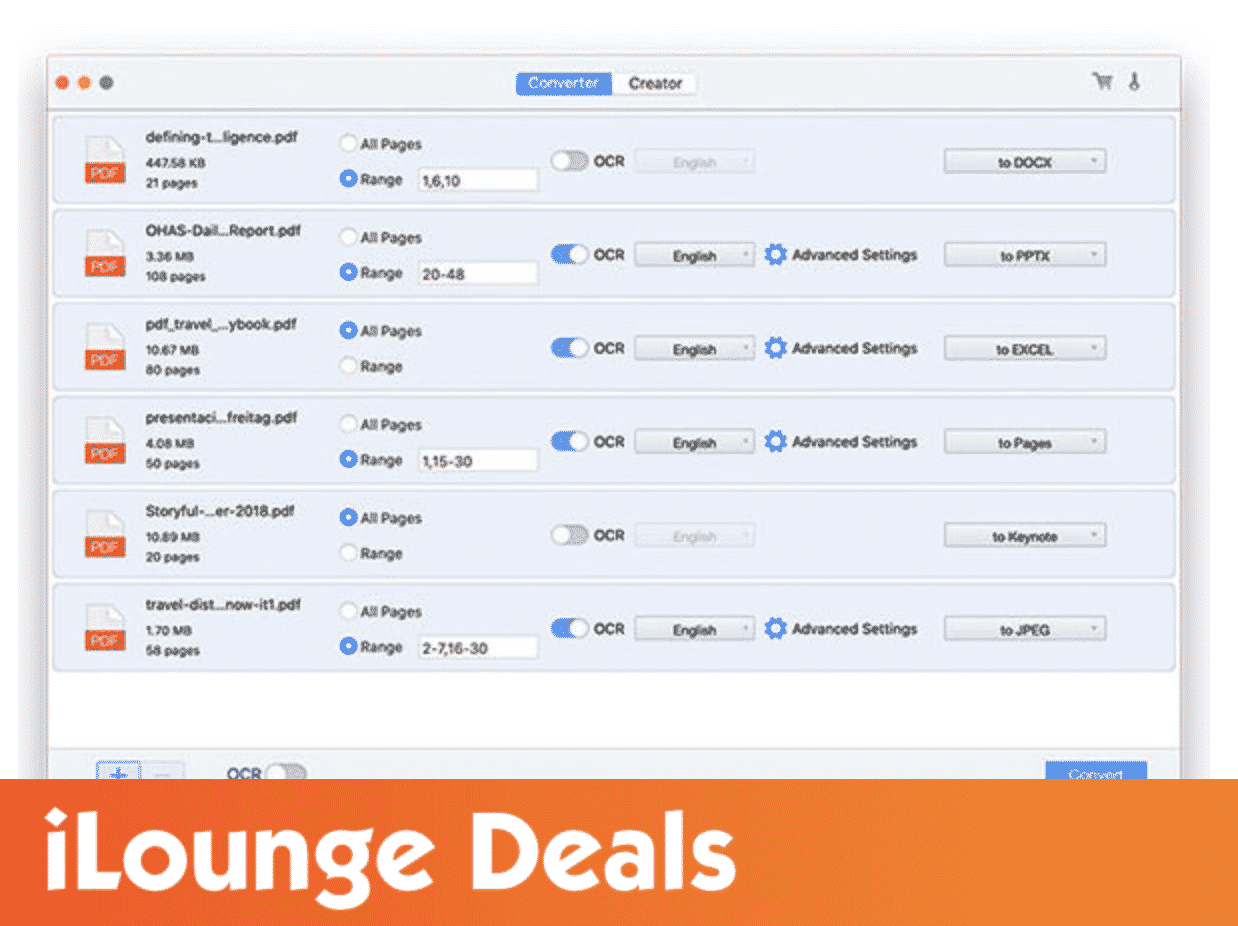Click the Advanced Settings gear for presentaci...freitag.pdf

click(775, 442)
